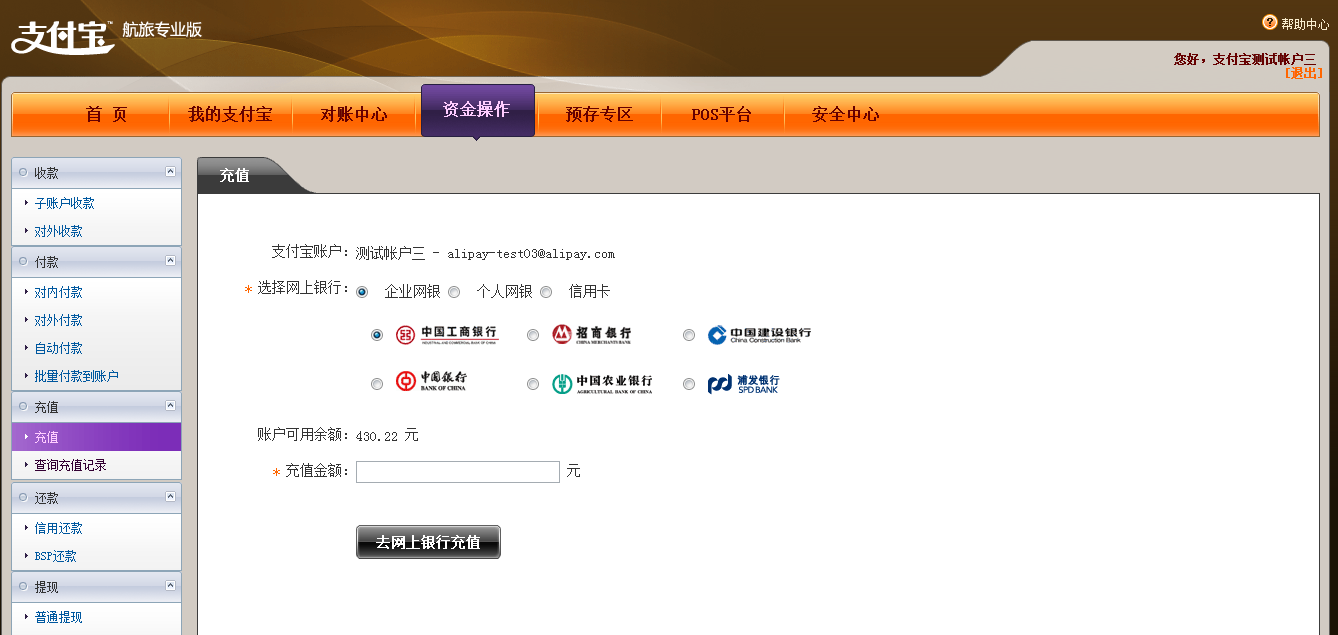The width and height of the screenshot is (1338, 635).
Task: Click the ICBC bank logo
Action: (445, 334)
